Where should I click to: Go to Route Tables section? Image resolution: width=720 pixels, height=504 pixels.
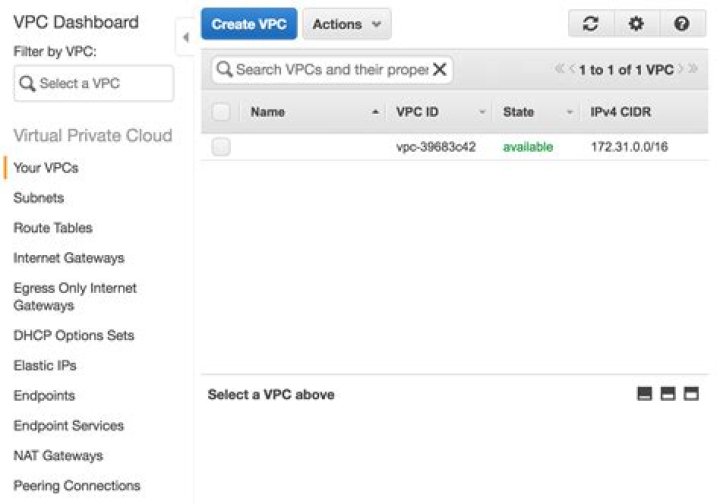pos(53,228)
